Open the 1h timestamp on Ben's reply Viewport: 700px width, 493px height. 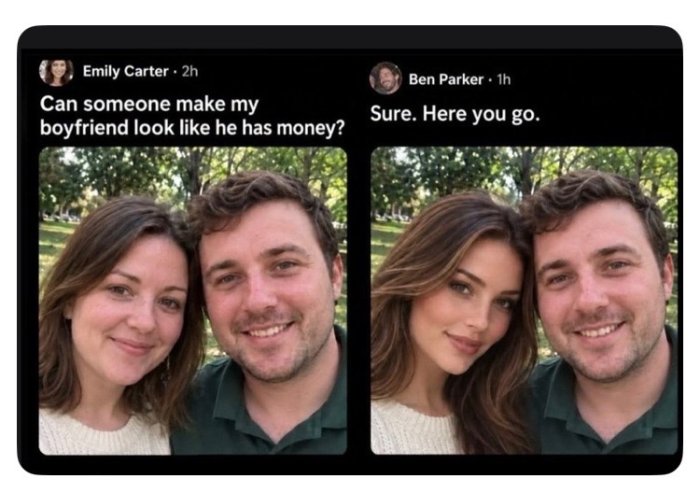coord(504,79)
